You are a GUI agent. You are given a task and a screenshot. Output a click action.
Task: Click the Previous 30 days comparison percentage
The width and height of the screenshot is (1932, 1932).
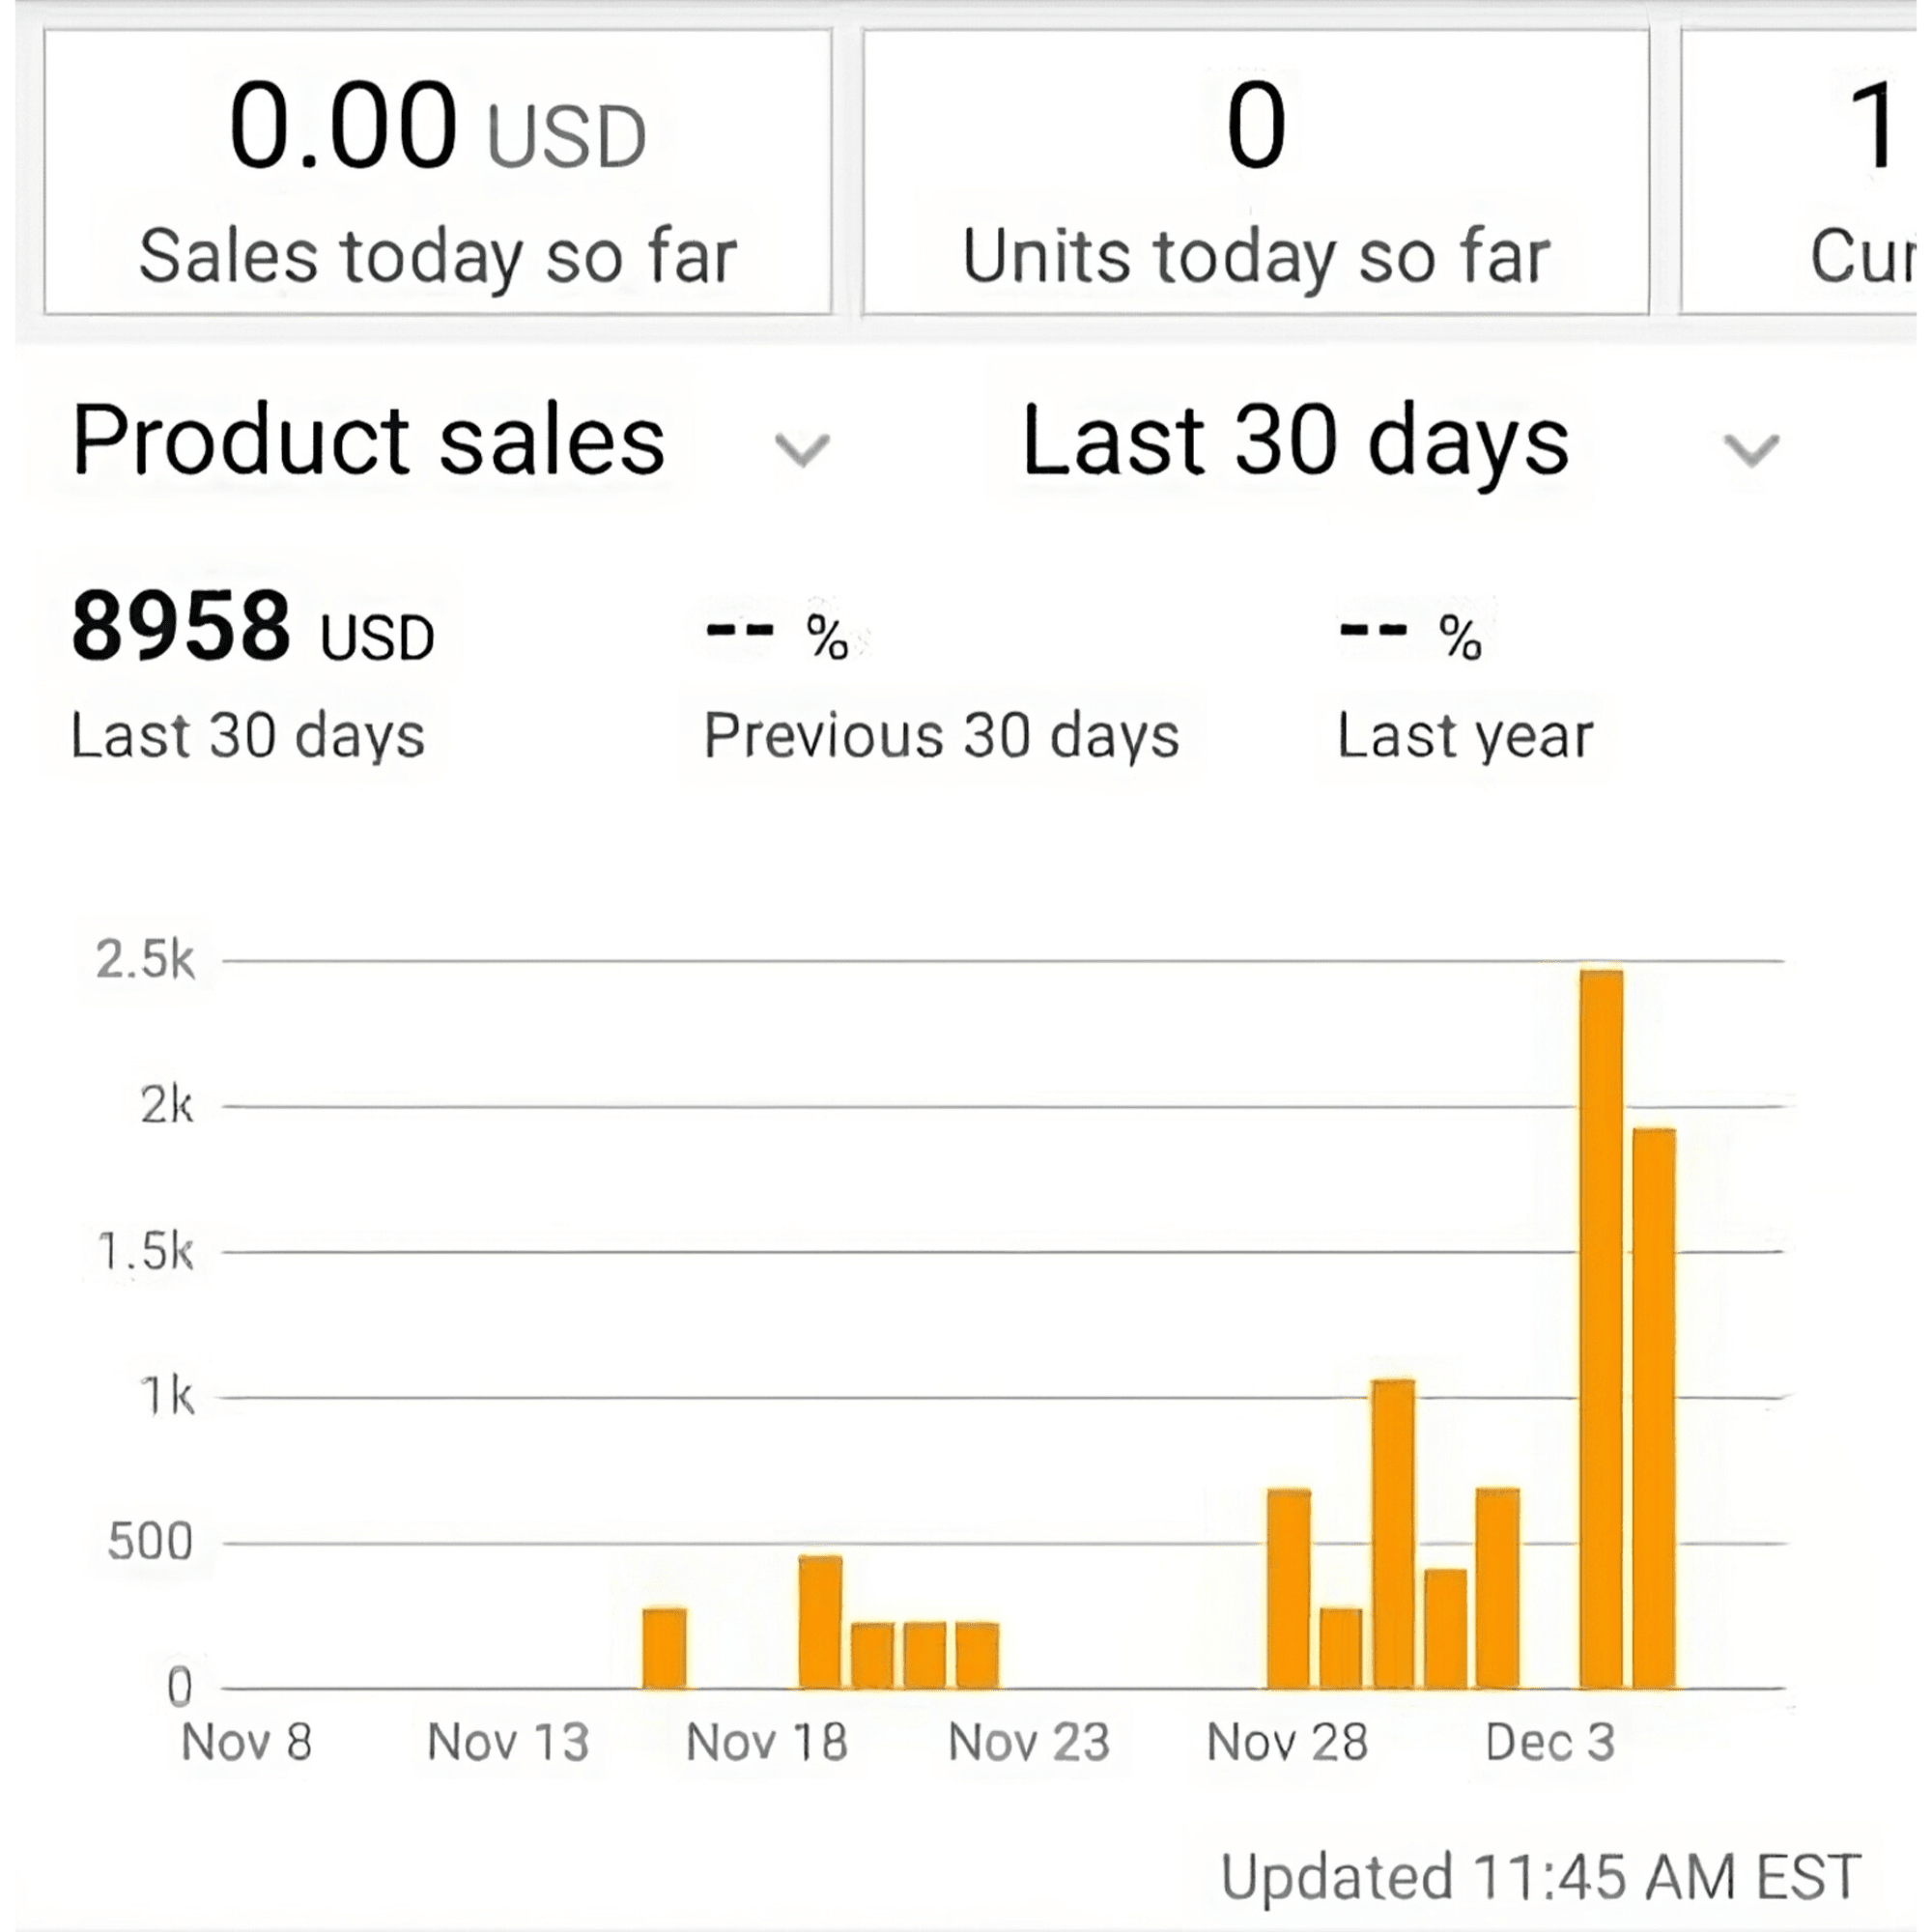777,634
